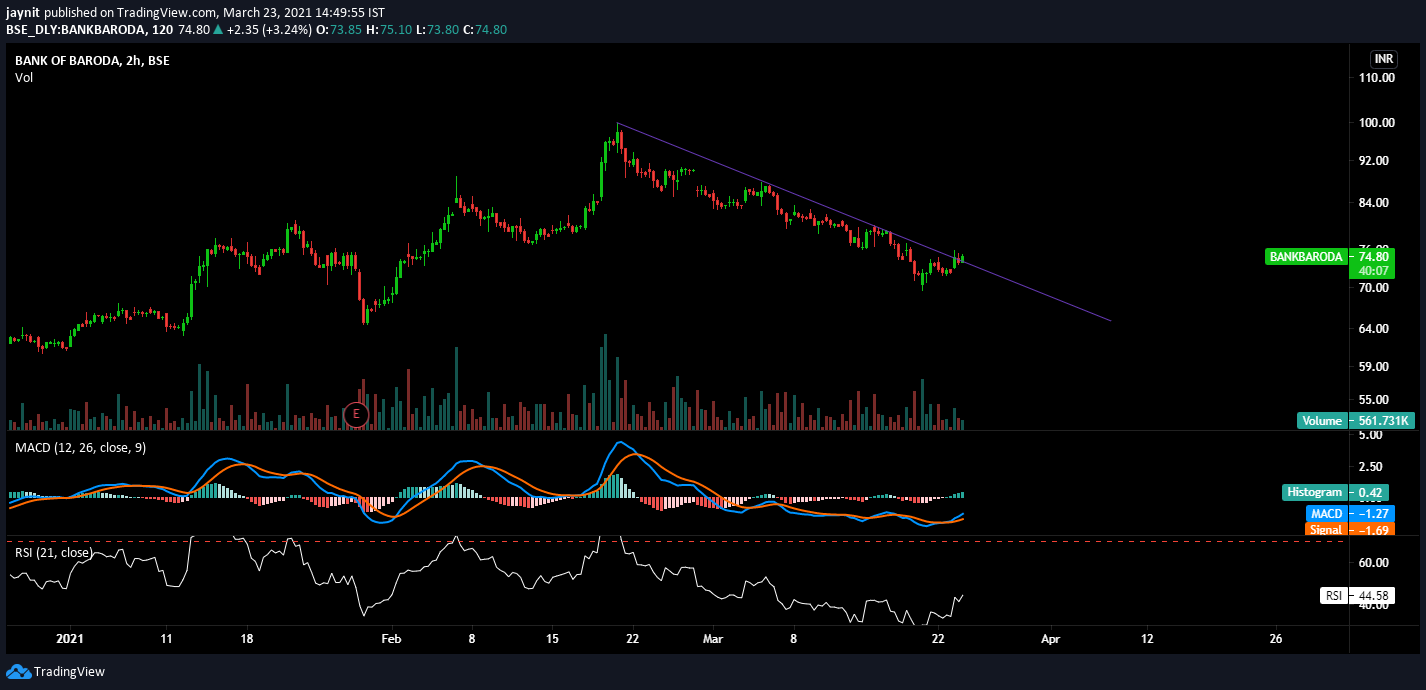
Task: Select the BANK OF BARODA, 2h, BSE title
Action: coord(92,61)
